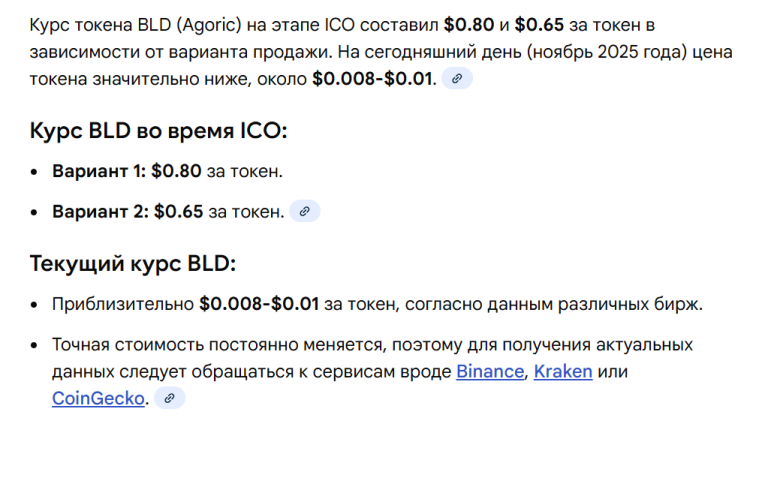Click the source link icon after CoinGecko

coord(169,398)
